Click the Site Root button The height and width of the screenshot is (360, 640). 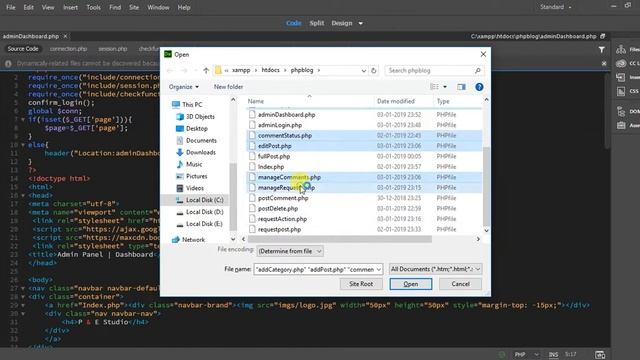[361, 284]
